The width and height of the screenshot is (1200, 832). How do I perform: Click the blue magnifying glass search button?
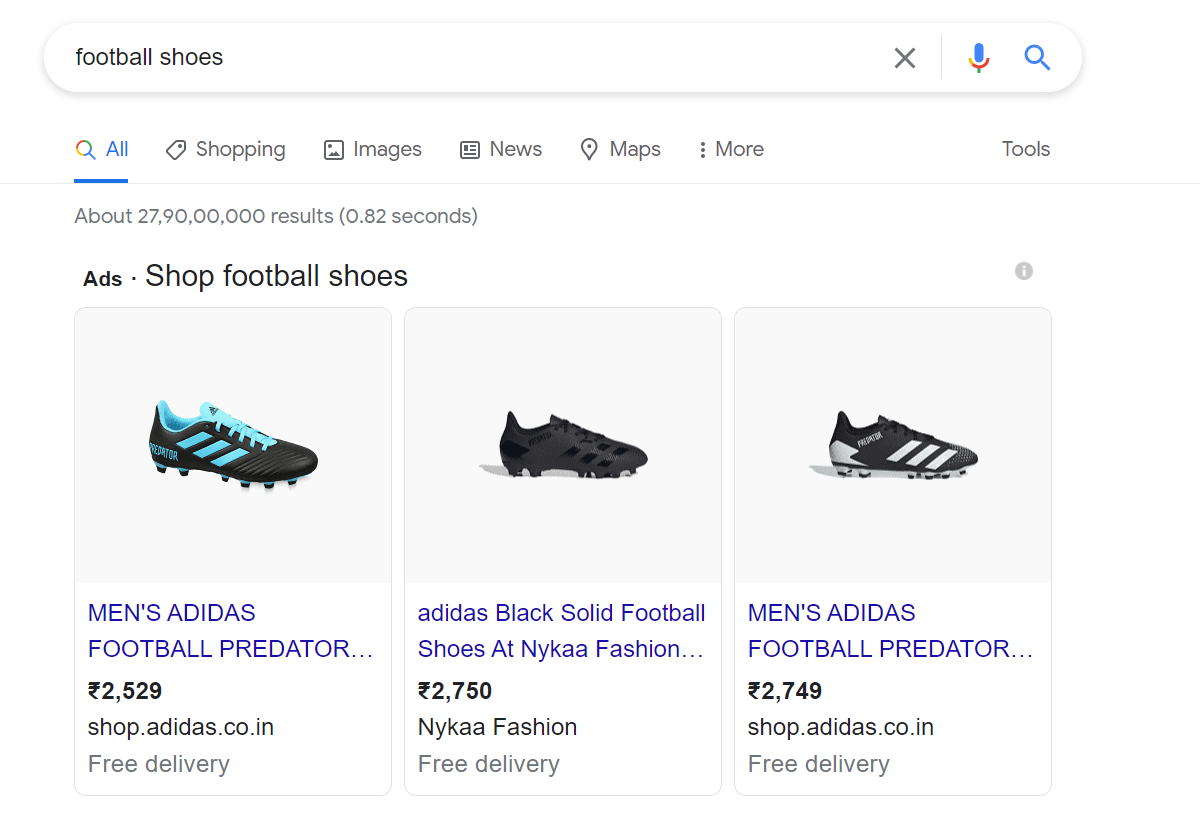click(1037, 58)
